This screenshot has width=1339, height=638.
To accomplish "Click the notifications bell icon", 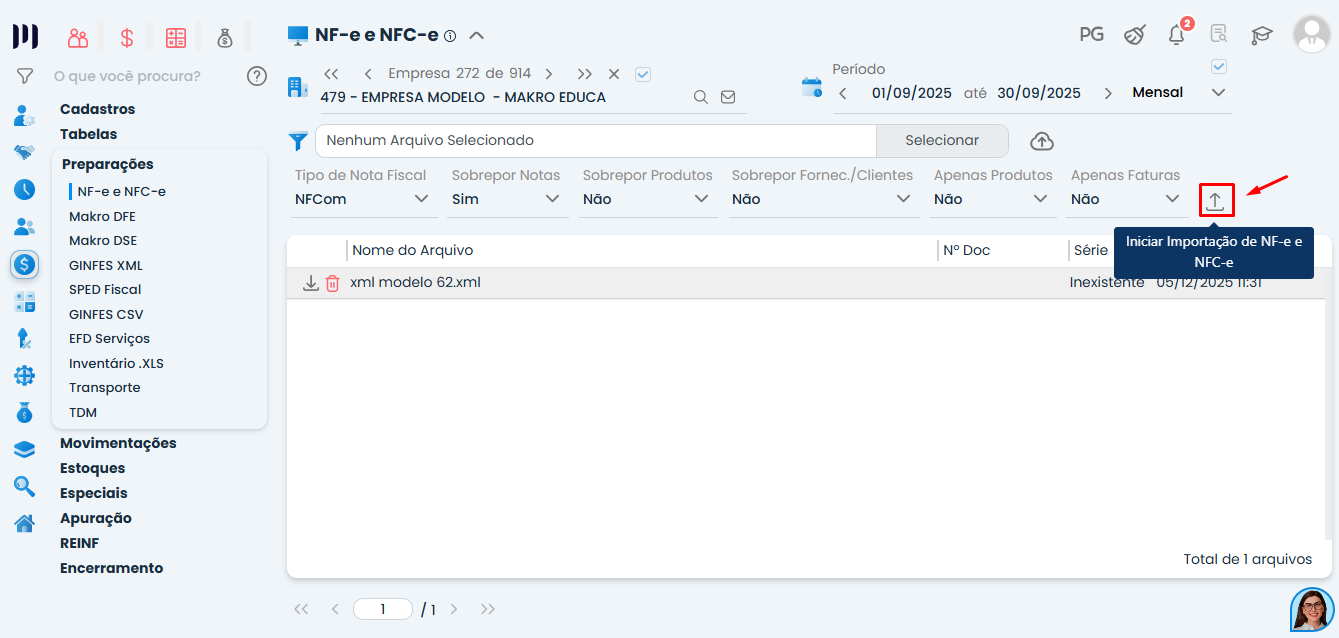I will 1177,34.
